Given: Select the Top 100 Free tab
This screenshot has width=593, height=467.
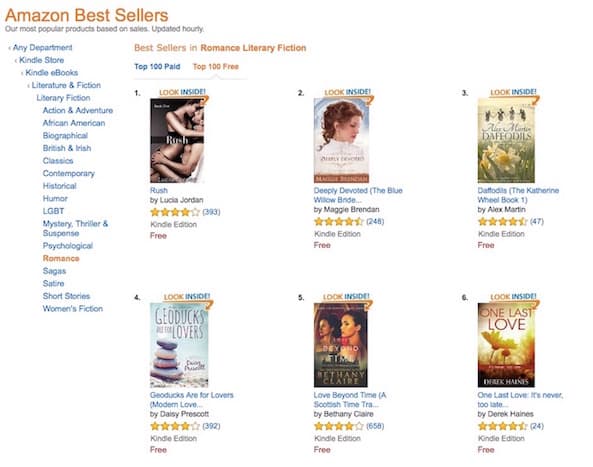Looking at the screenshot, I should pyautogui.click(x=216, y=67).
